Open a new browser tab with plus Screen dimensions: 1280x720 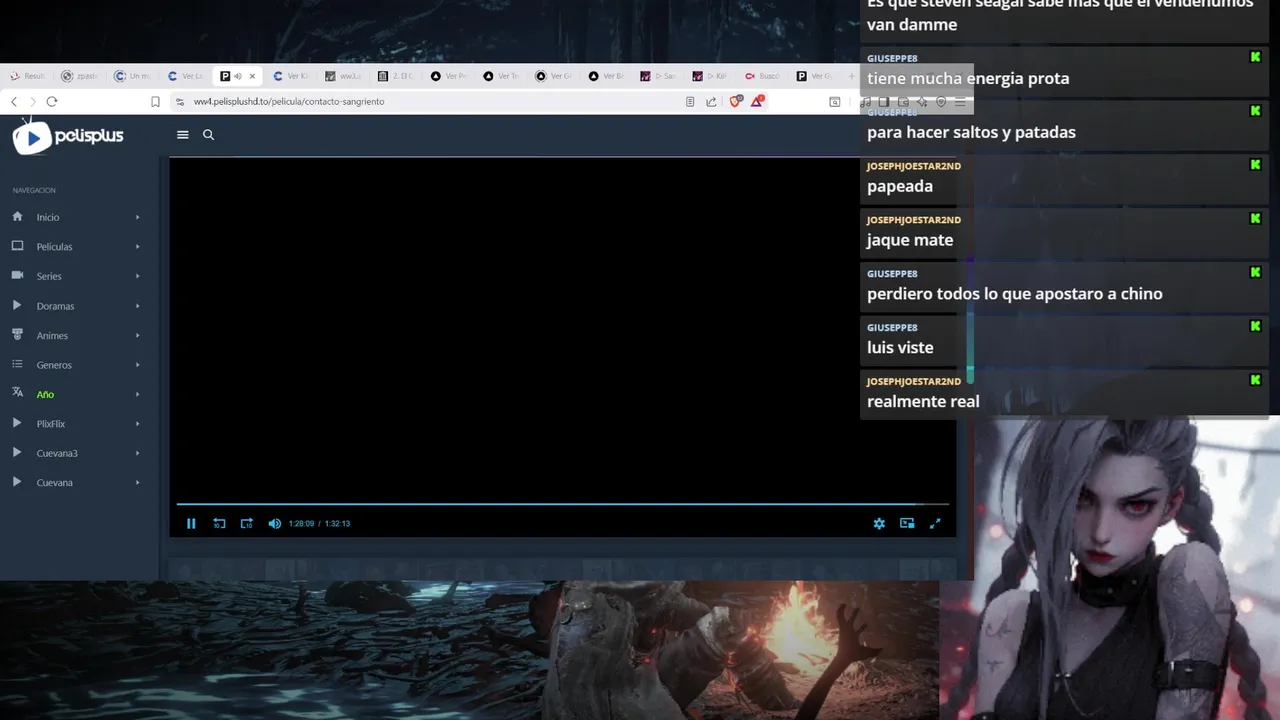[x=851, y=76]
